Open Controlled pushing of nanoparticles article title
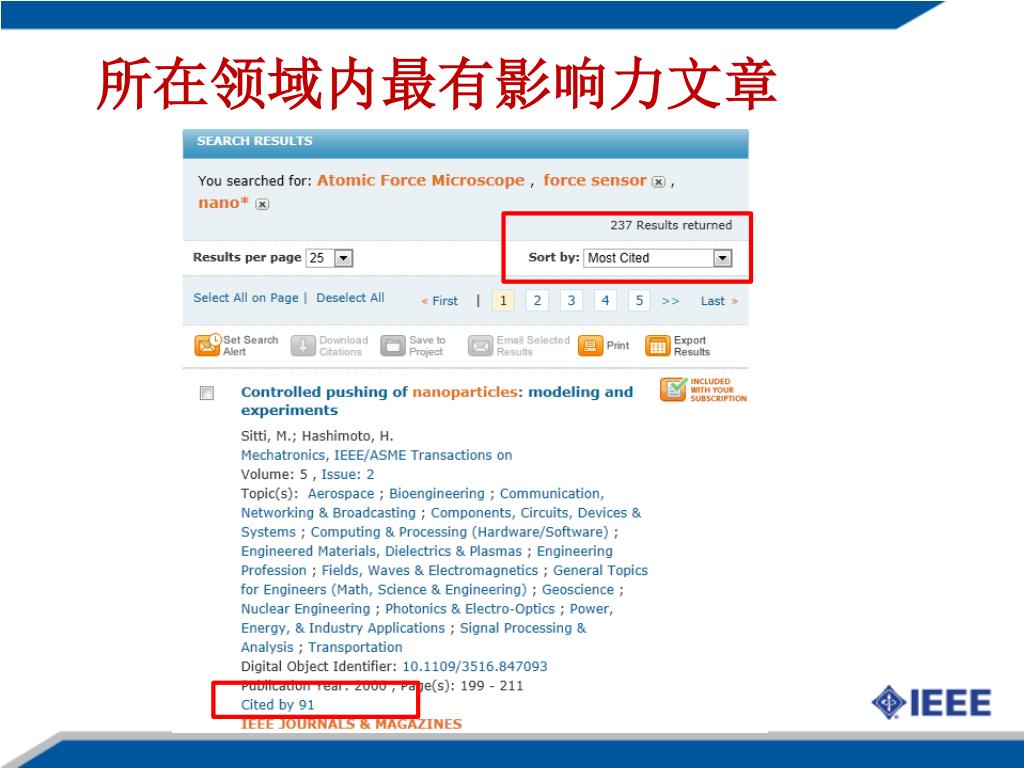This screenshot has width=1024, height=768. (x=436, y=400)
